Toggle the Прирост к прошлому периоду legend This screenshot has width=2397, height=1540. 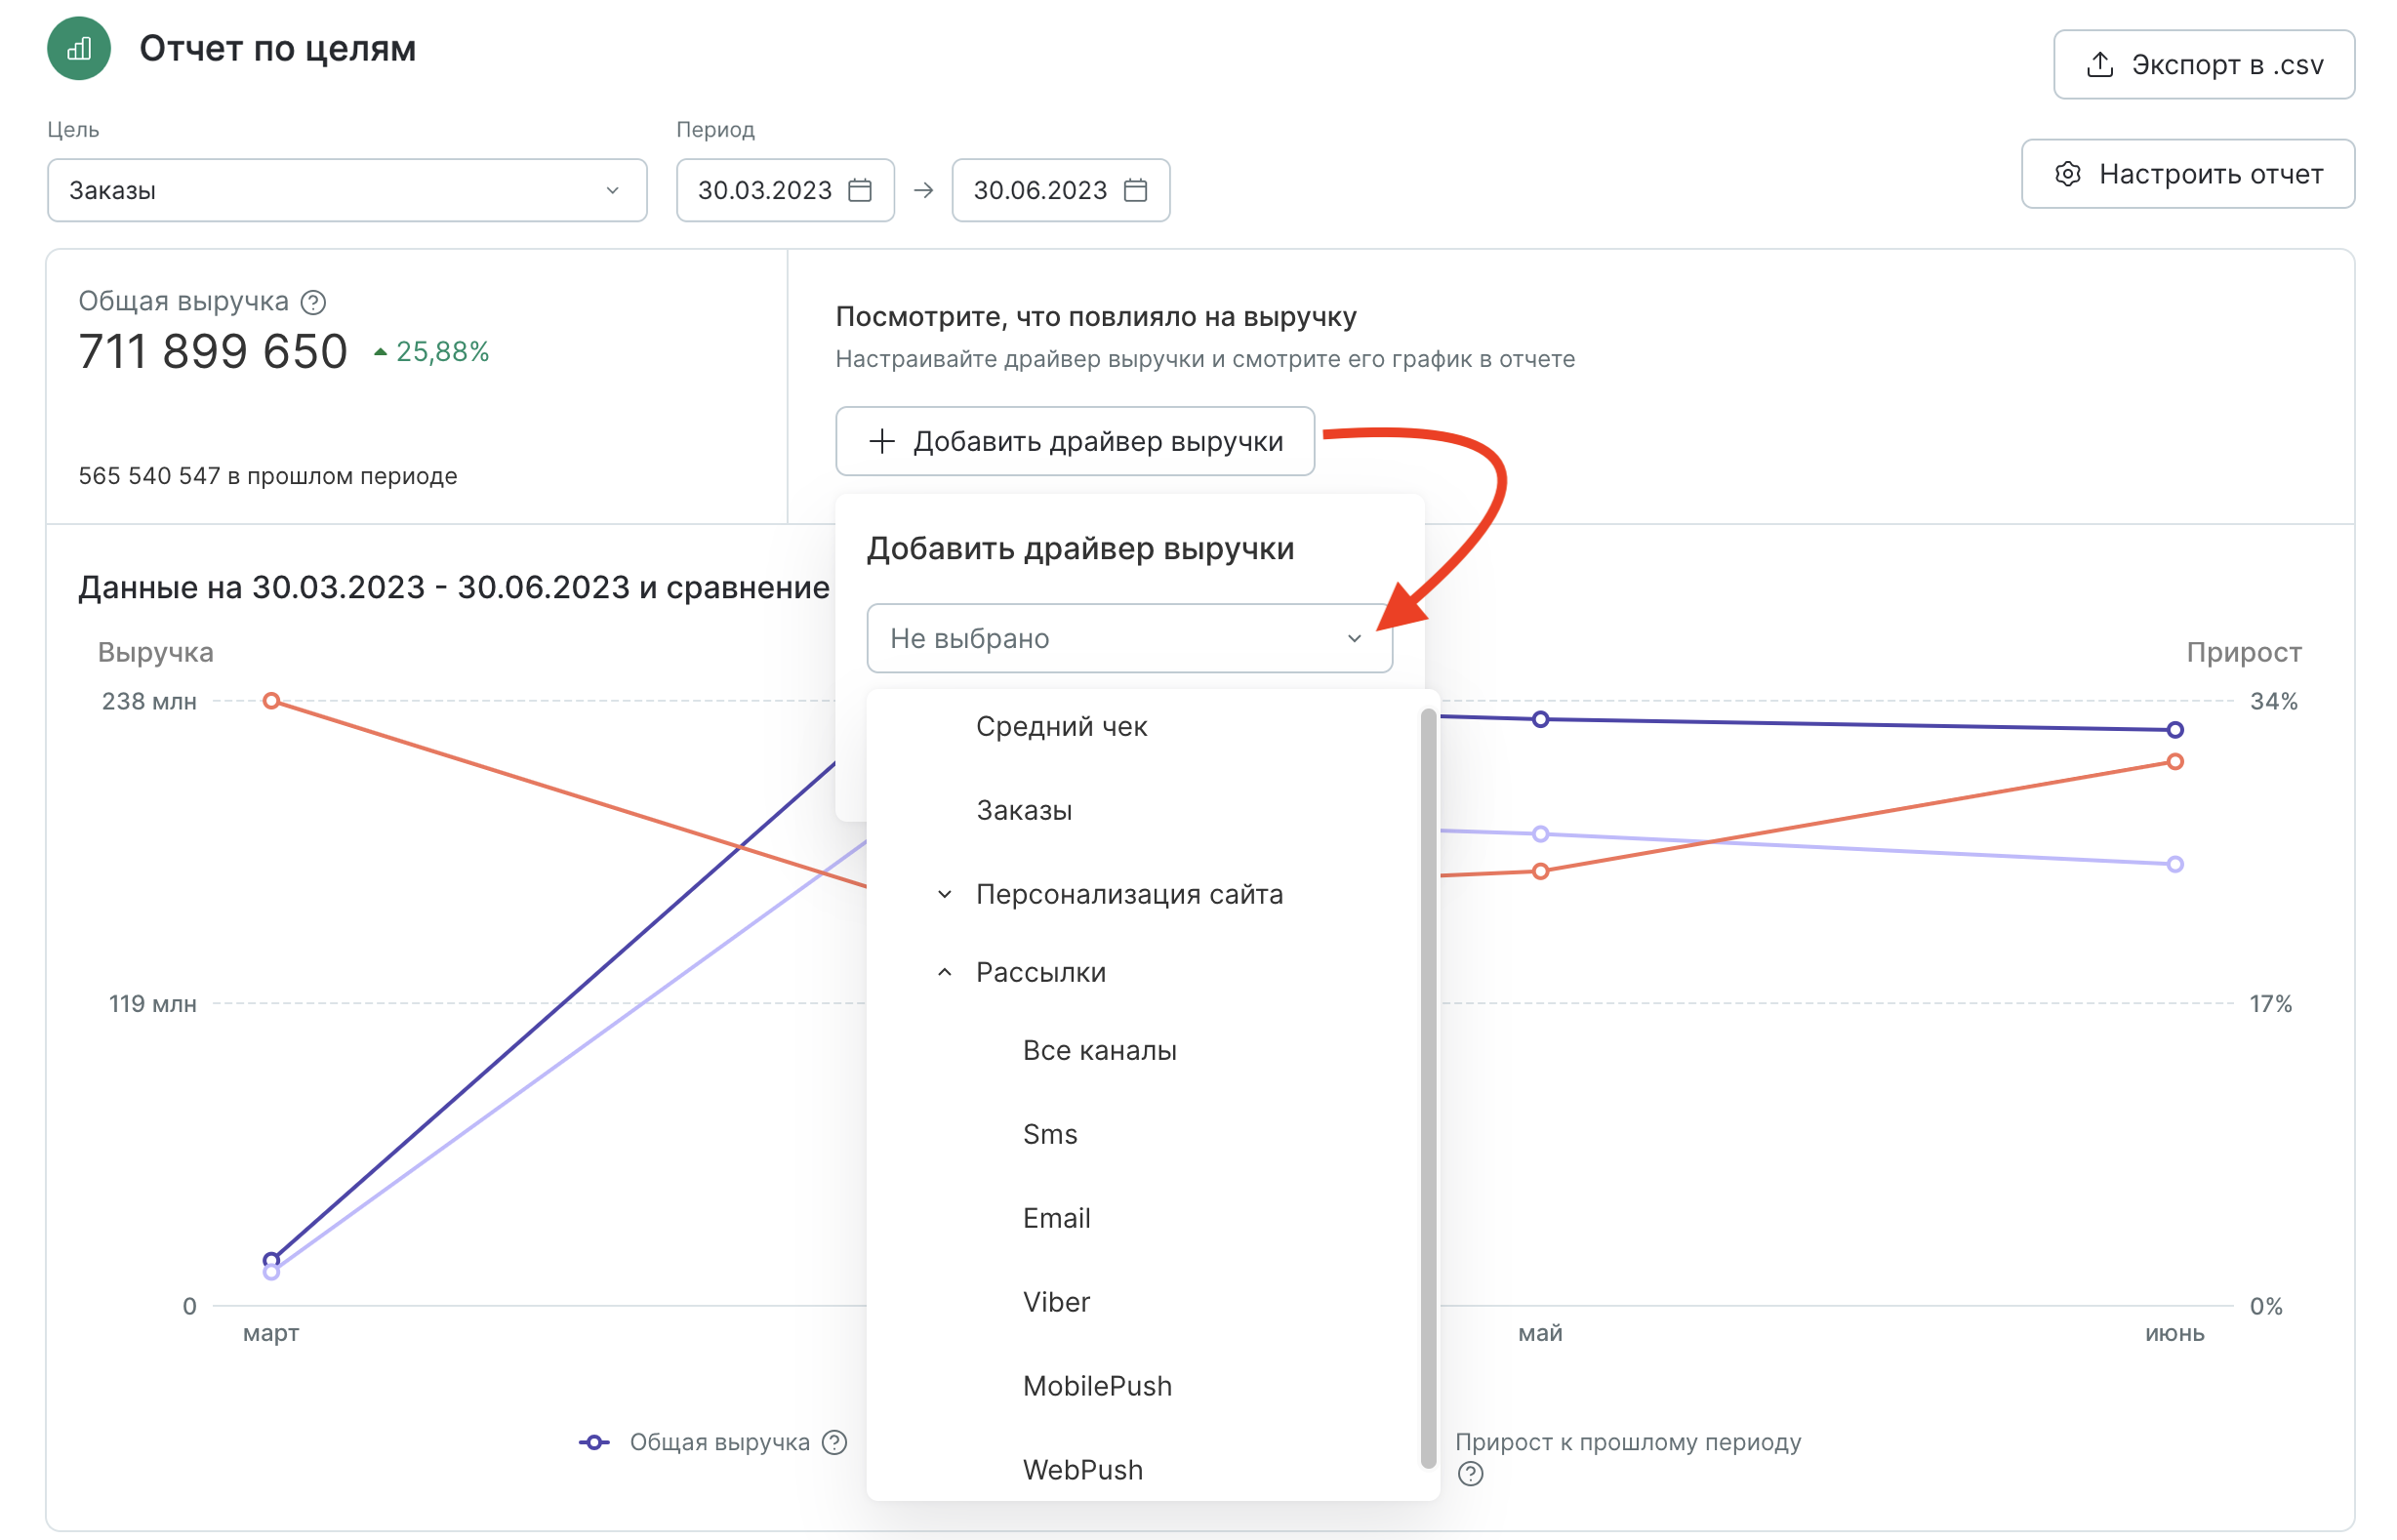pyautogui.click(x=1628, y=1443)
